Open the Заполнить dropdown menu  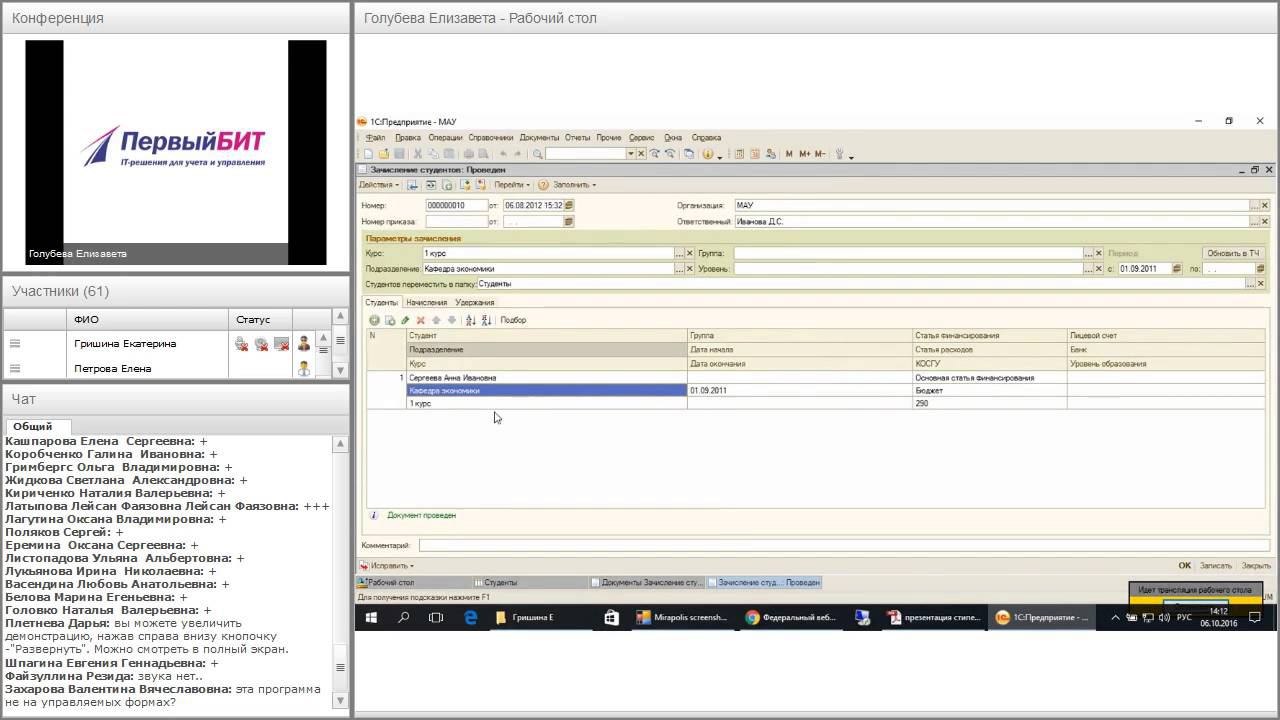[x=574, y=185]
